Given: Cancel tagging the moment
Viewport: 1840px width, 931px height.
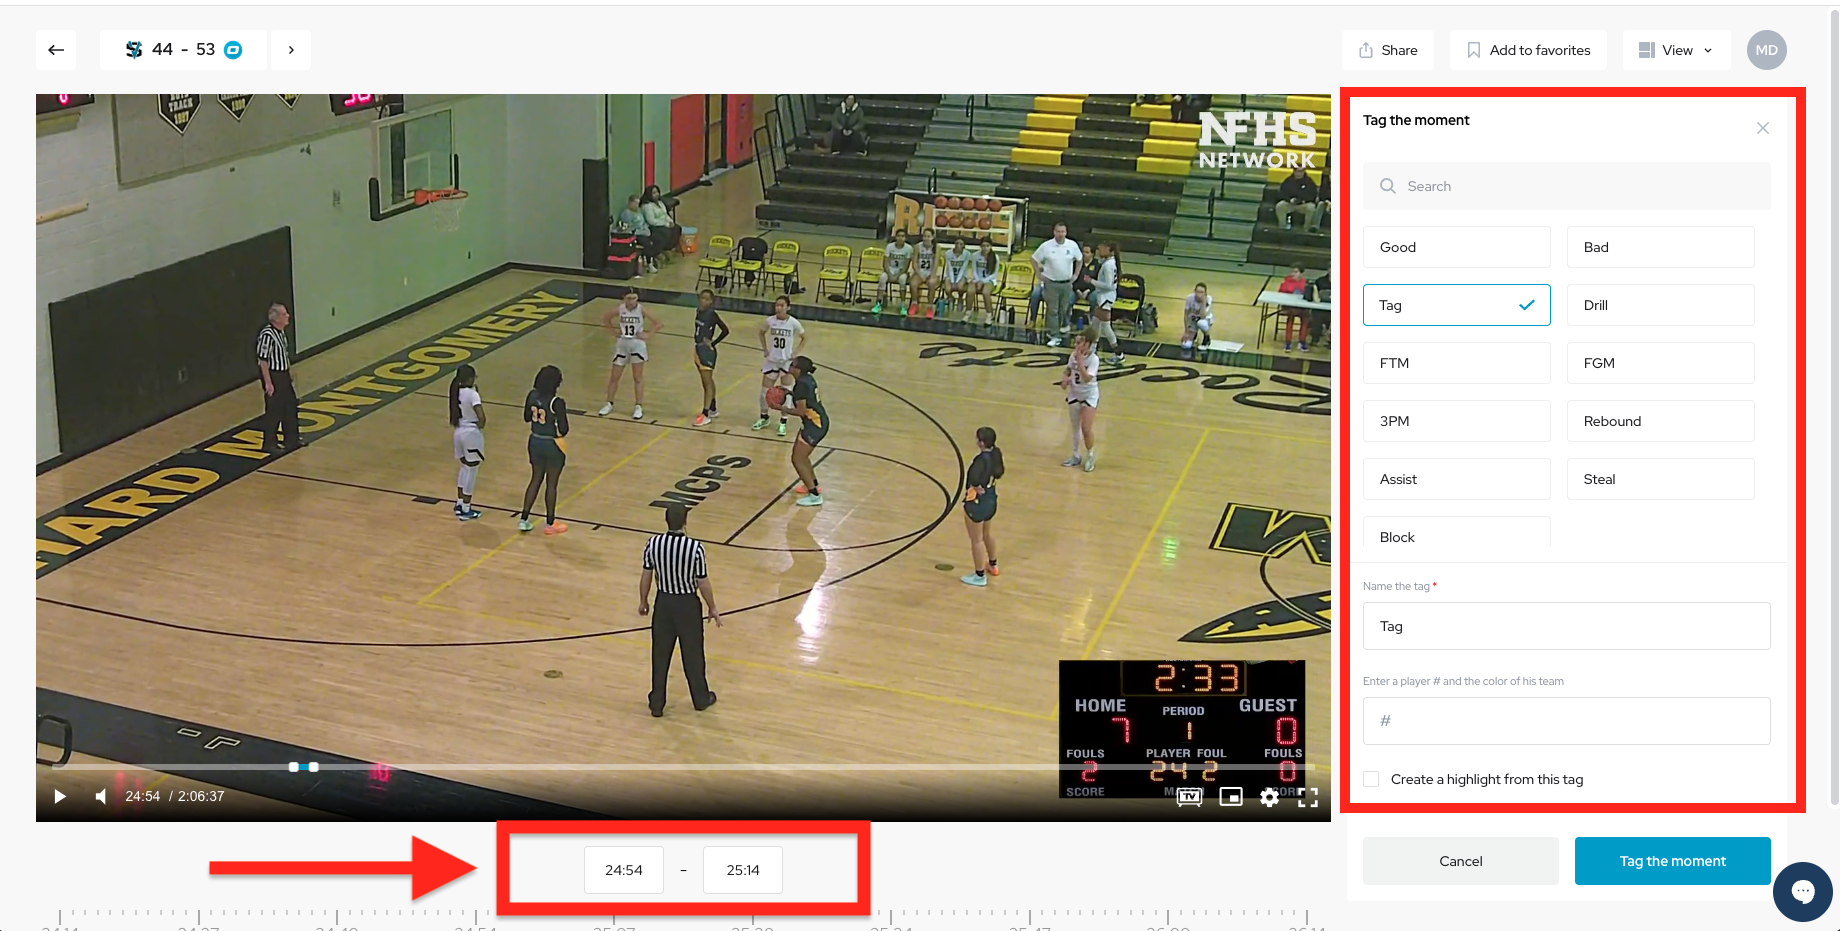Looking at the screenshot, I should tap(1460, 861).
